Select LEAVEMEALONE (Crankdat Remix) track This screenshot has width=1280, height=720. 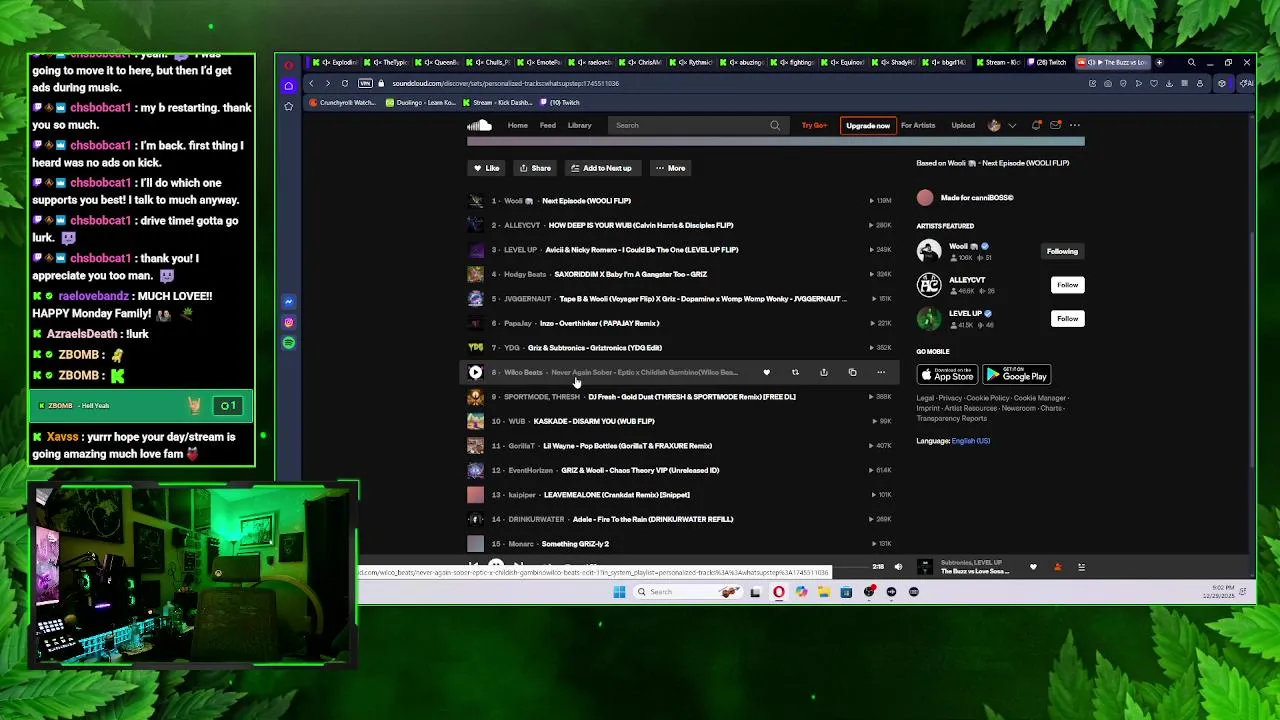click(x=617, y=495)
